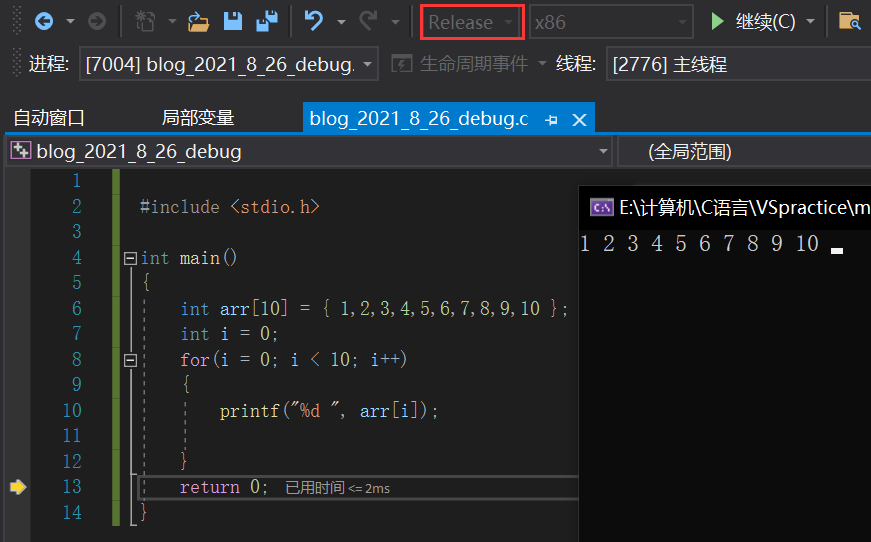Open the 继续 button dropdown arrow

pyautogui.click(x=810, y=22)
